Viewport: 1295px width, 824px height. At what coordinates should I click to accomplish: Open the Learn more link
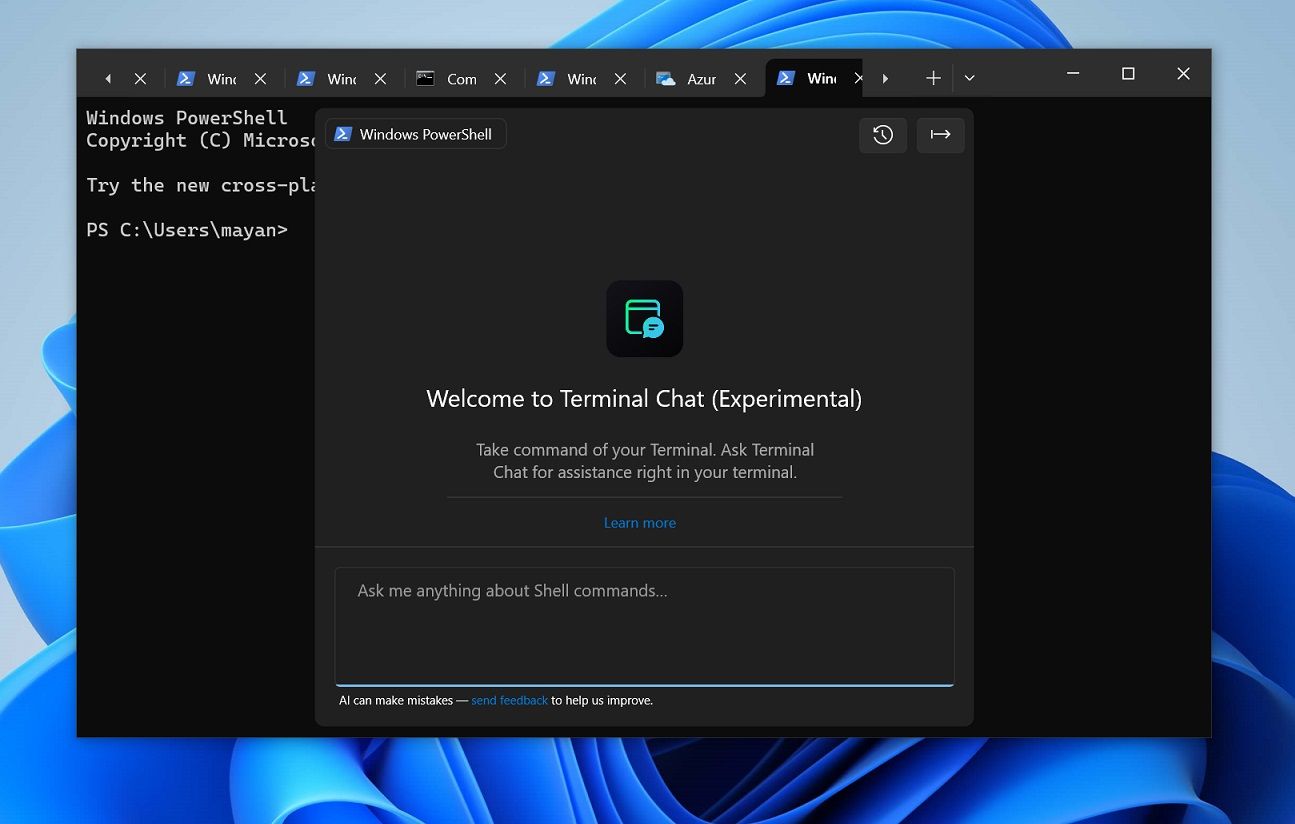[x=640, y=522]
